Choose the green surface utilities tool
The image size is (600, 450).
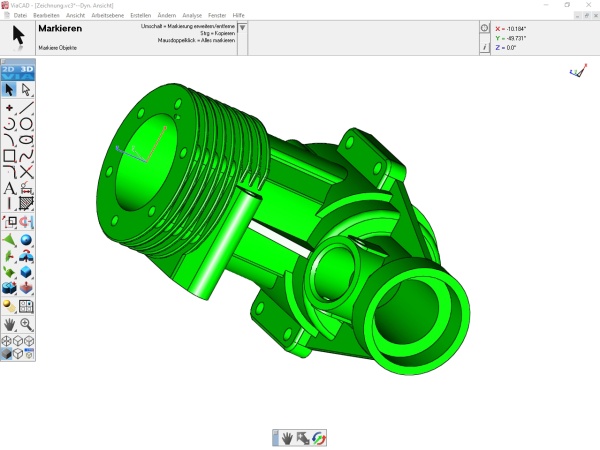pyautogui.click(x=9, y=256)
